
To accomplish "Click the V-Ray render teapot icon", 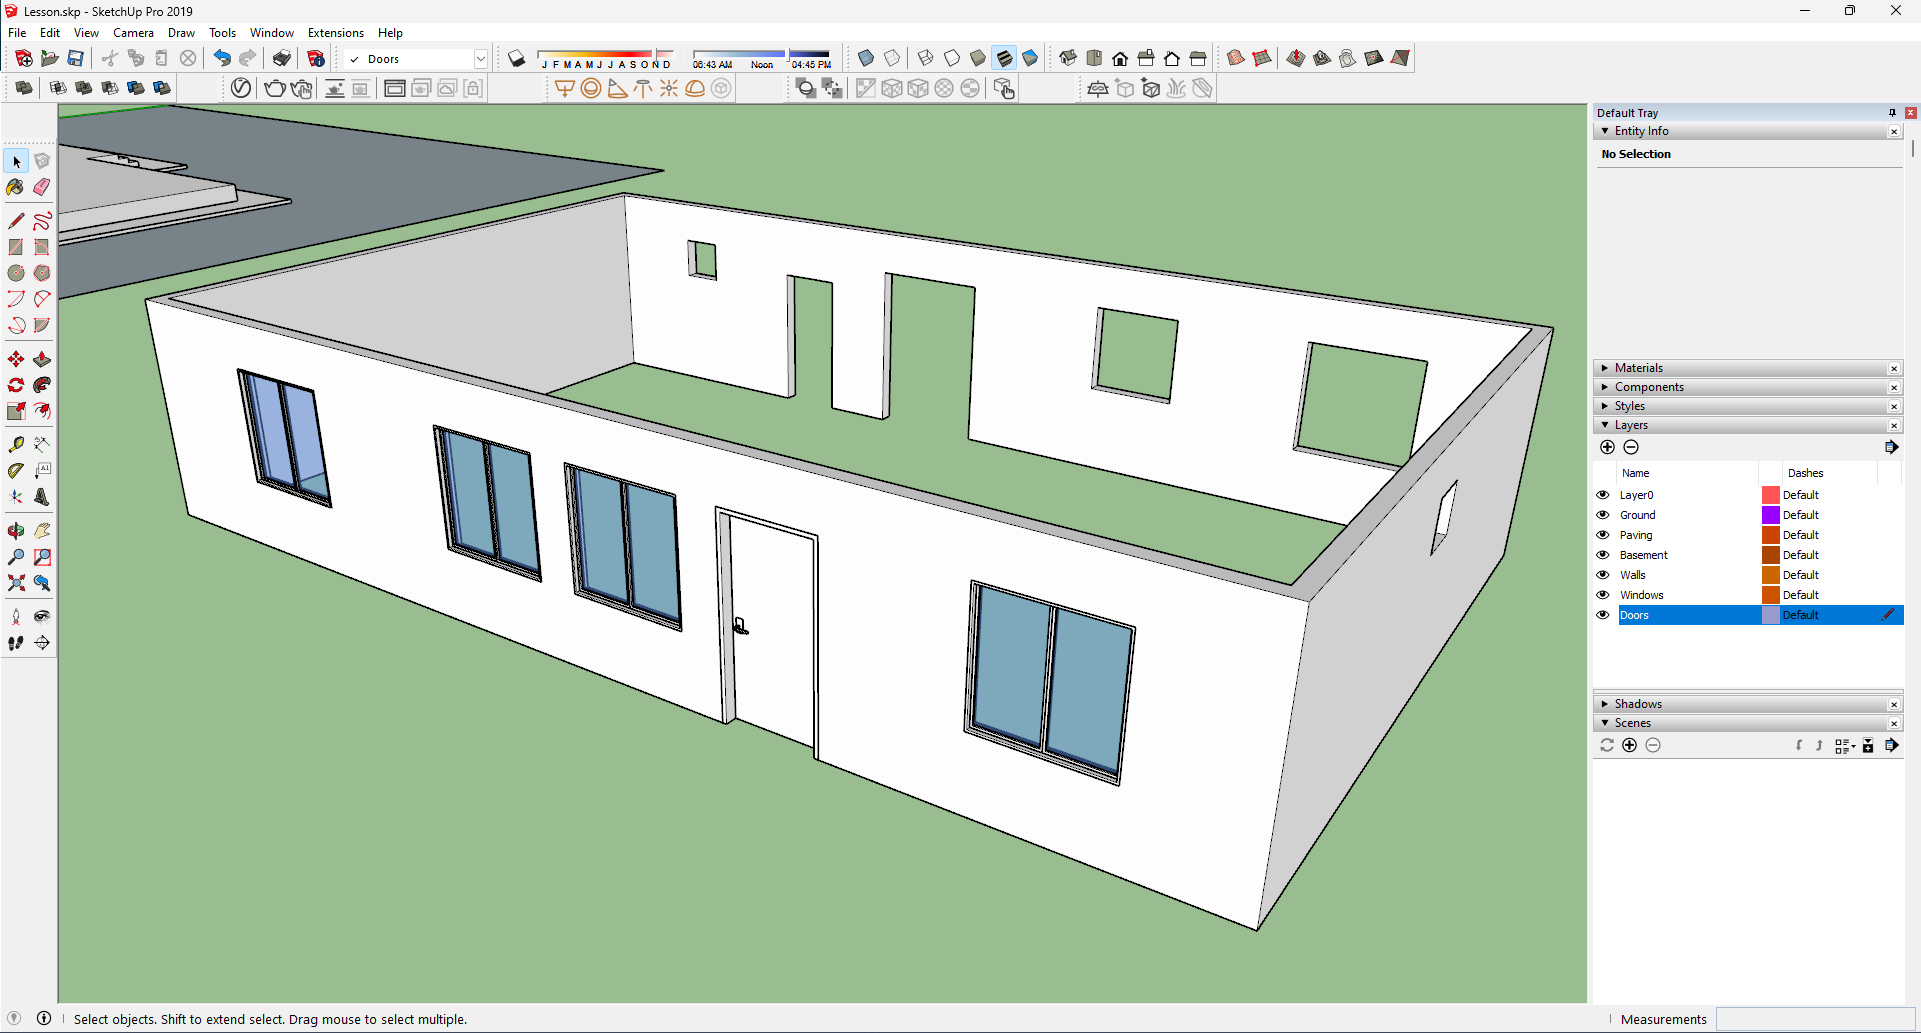I will click(x=274, y=88).
